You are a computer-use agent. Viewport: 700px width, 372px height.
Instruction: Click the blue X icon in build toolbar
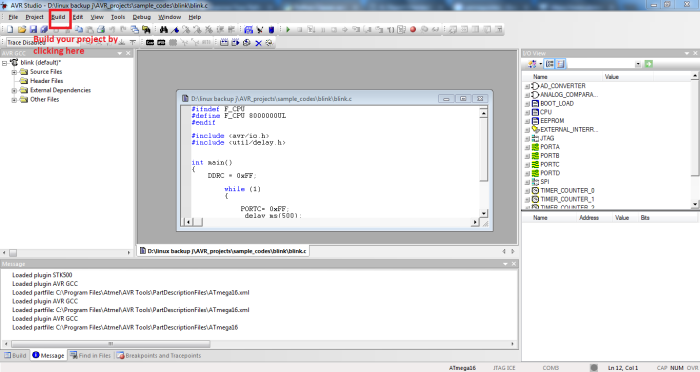coord(258,43)
